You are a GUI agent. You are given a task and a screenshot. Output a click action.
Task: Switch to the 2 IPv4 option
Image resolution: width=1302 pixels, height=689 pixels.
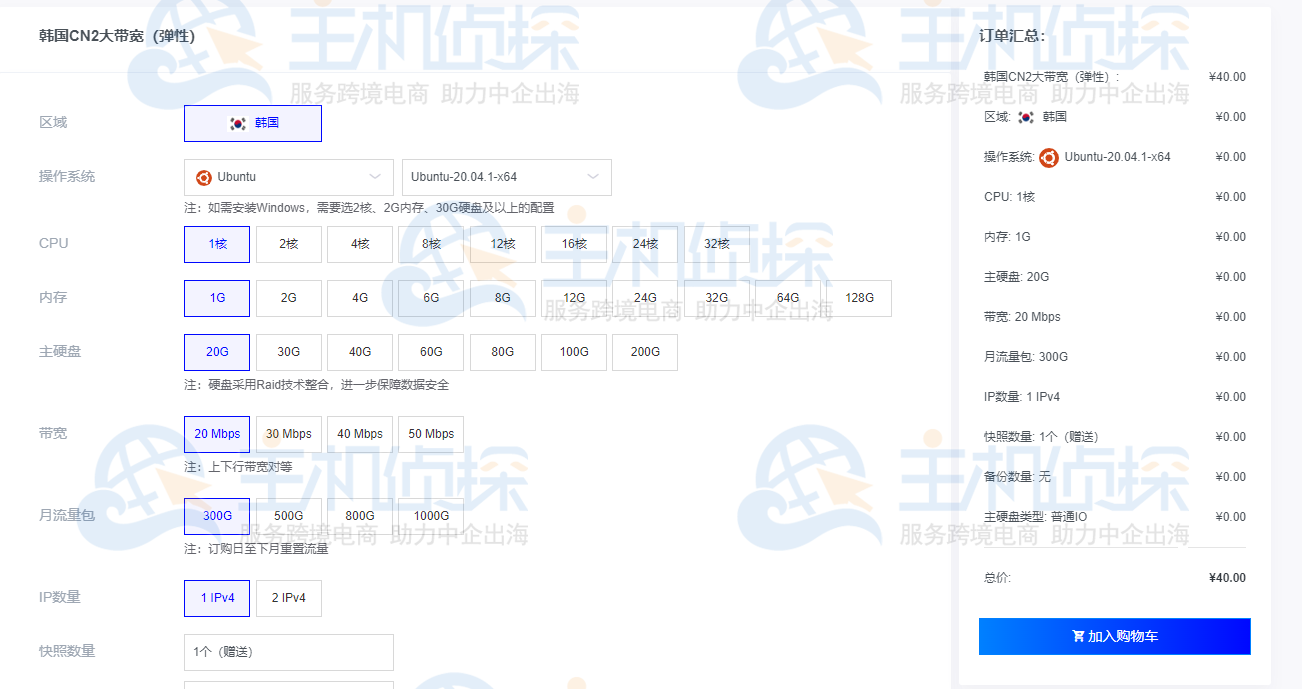pyautogui.click(x=288, y=598)
